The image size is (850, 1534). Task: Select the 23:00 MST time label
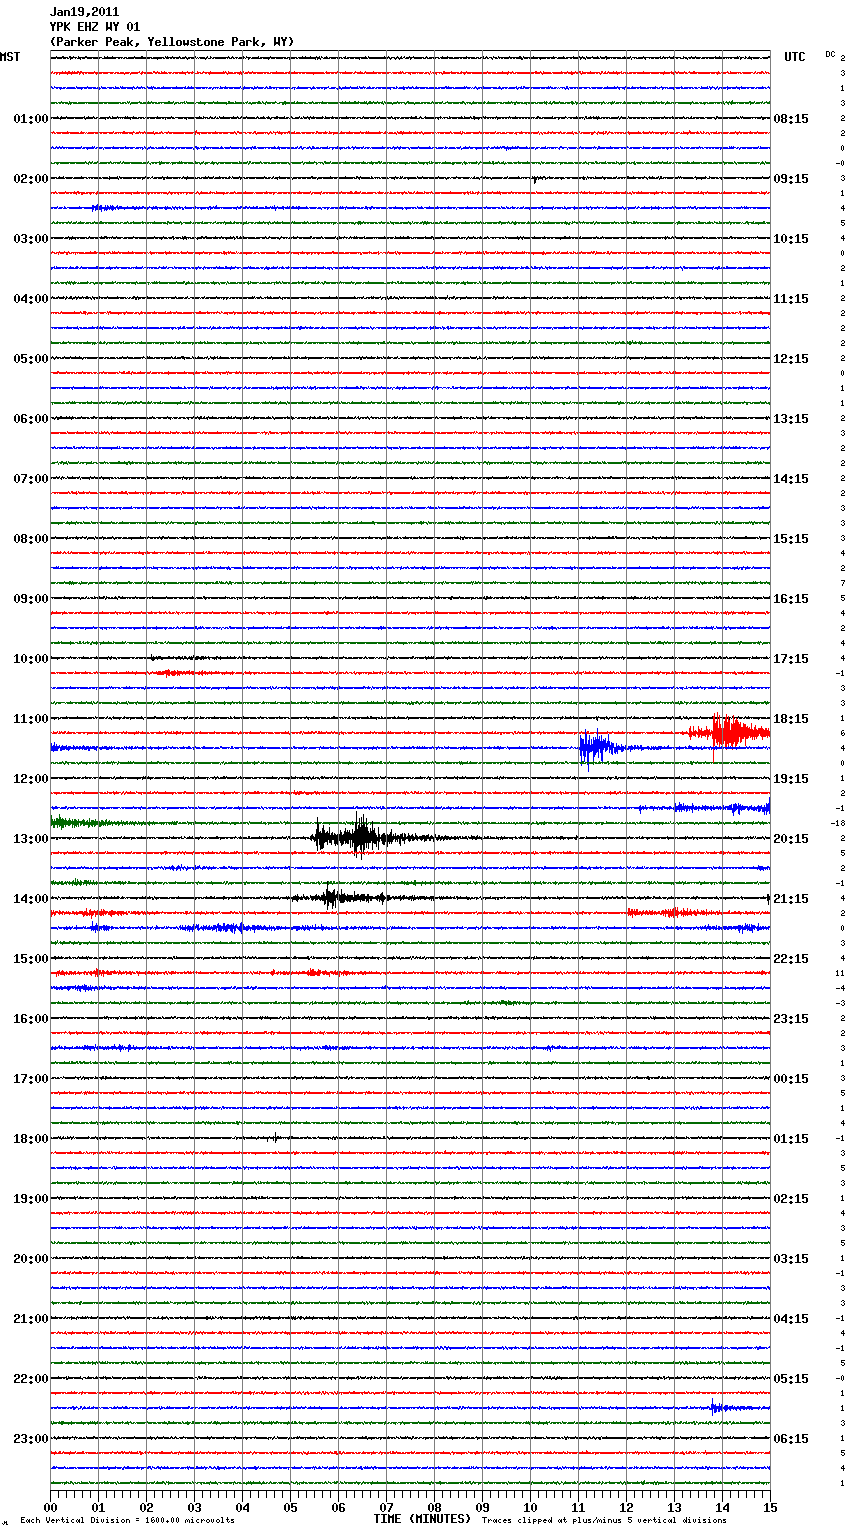30,1439
